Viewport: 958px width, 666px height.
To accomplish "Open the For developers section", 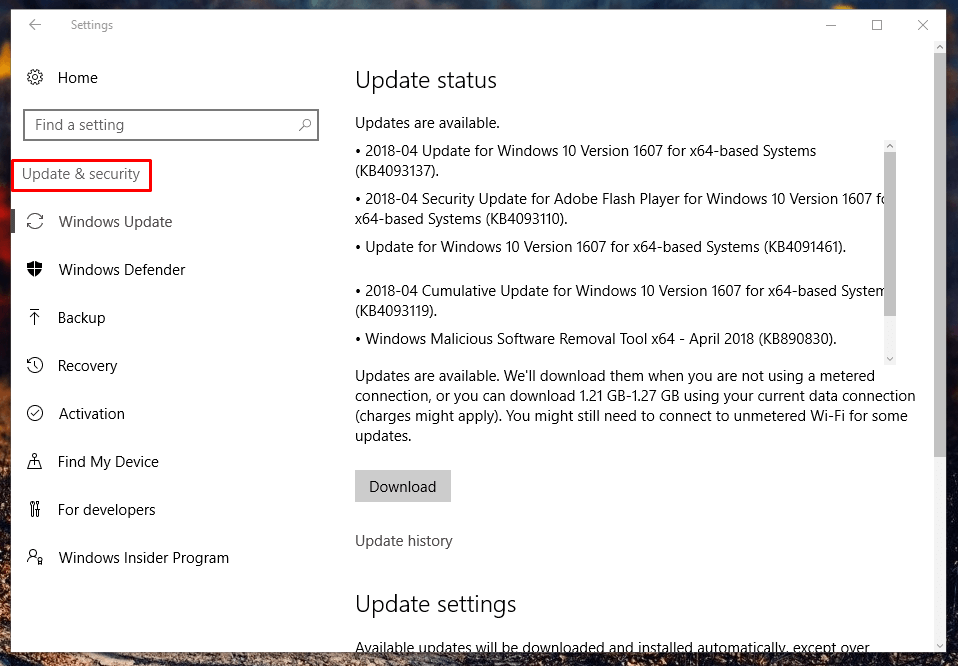I will [x=106, y=510].
